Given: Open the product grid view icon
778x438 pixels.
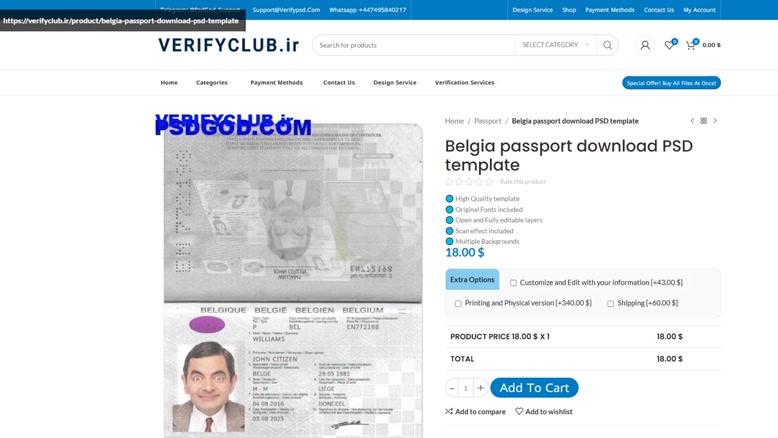Looking at the screenshot, I should (x=704, y=121).
